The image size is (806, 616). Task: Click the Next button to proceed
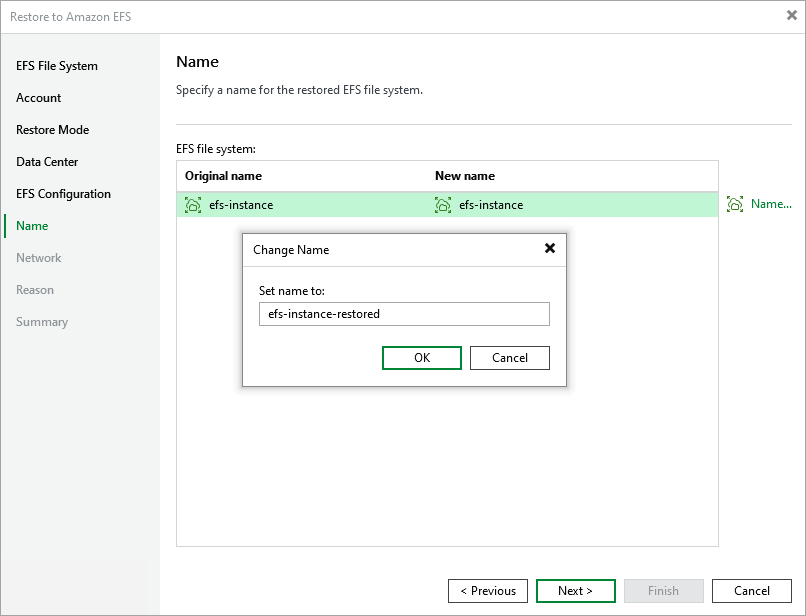[x=575, y=590]
